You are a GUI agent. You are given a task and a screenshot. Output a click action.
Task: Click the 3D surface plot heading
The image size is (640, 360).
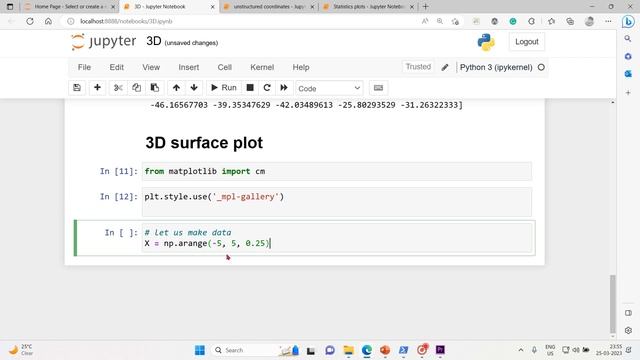pyautogui.click(x=204, y=143)
